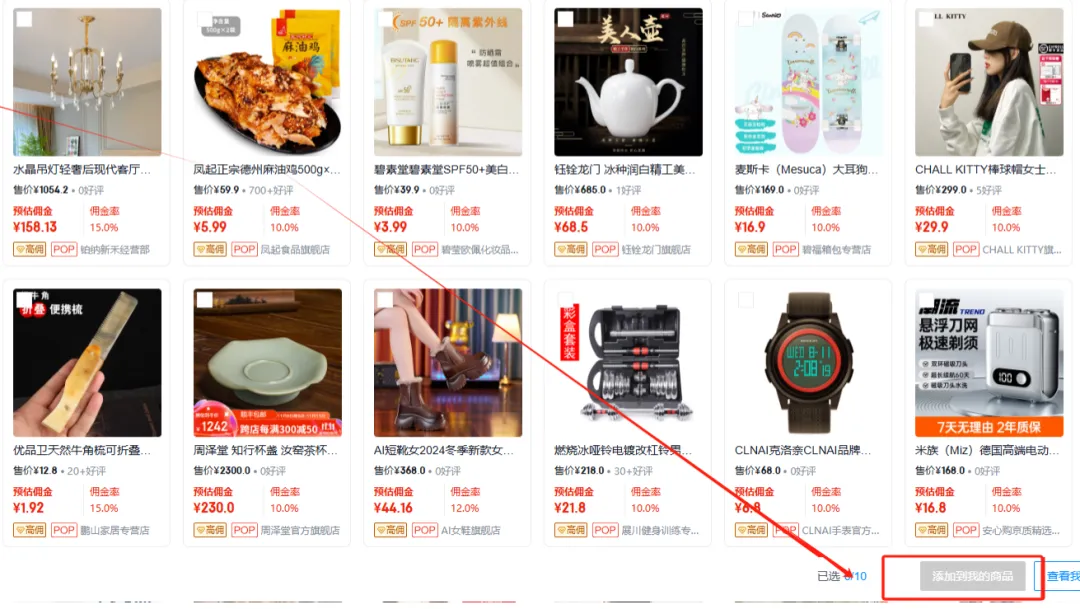The height and width of the screenshot is (609, 1080).
Task: Tick the checkbox on the crystal chandelier product
Action: [x=24, y=19]
